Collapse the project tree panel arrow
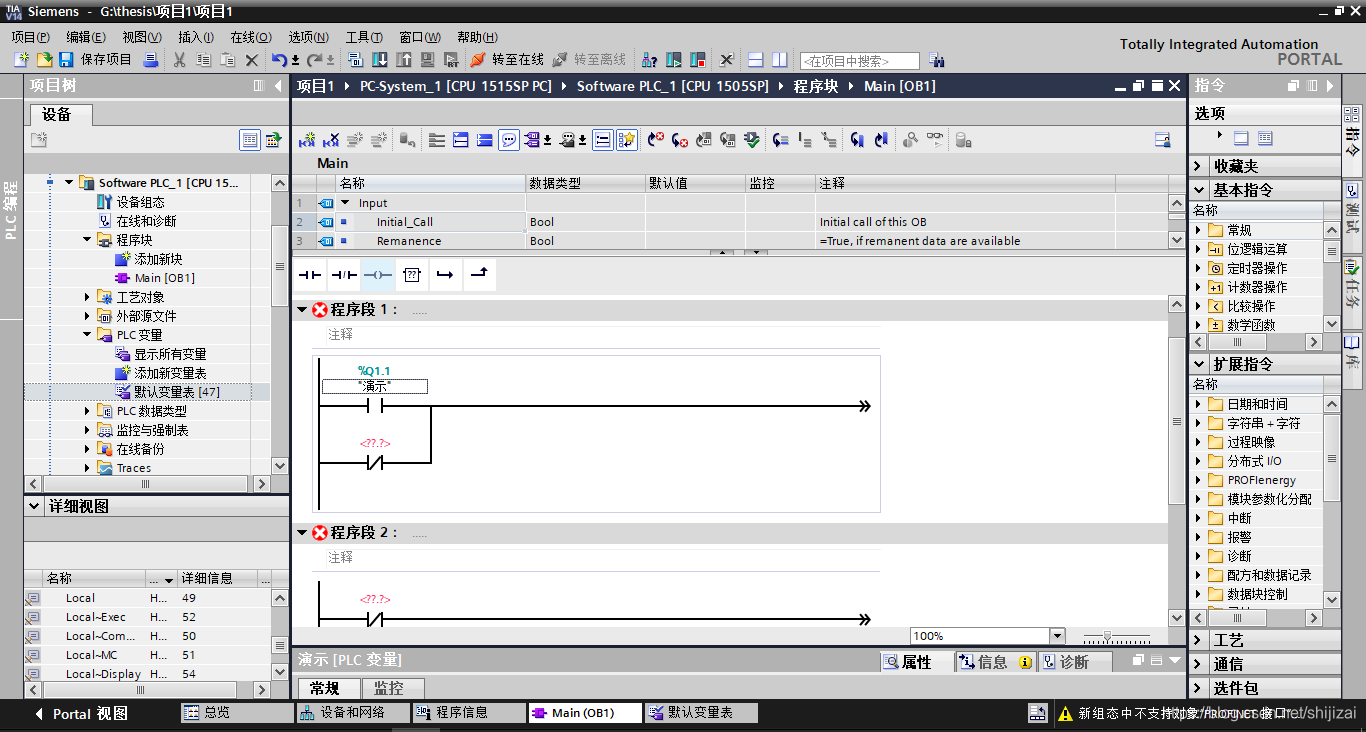The height and width of the screenshot is (732, 1366). pos(278,86)
